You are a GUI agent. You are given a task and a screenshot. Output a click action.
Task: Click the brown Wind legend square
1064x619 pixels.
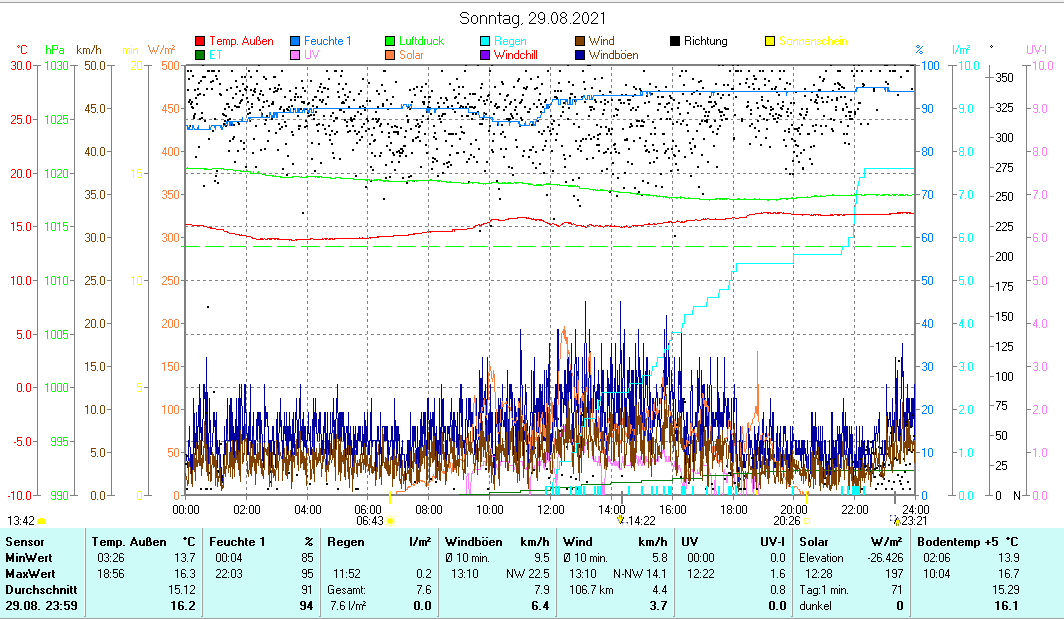(580, 42)
